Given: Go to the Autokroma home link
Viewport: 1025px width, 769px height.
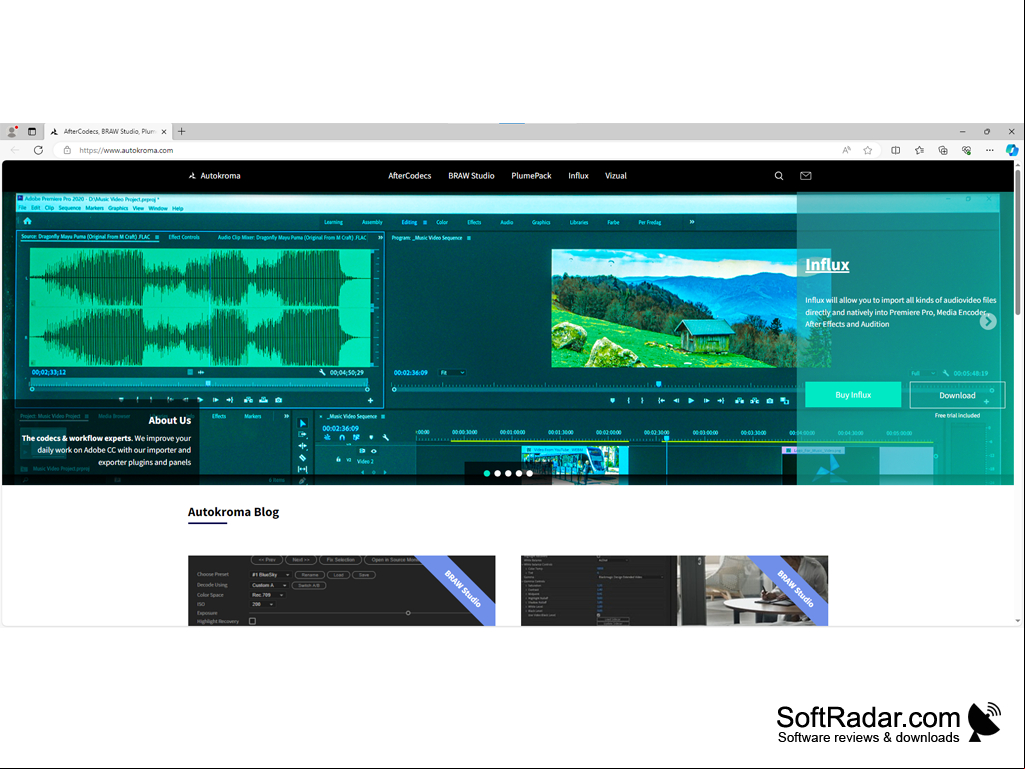Looking at the screenshot, I should tap(220, 176).
